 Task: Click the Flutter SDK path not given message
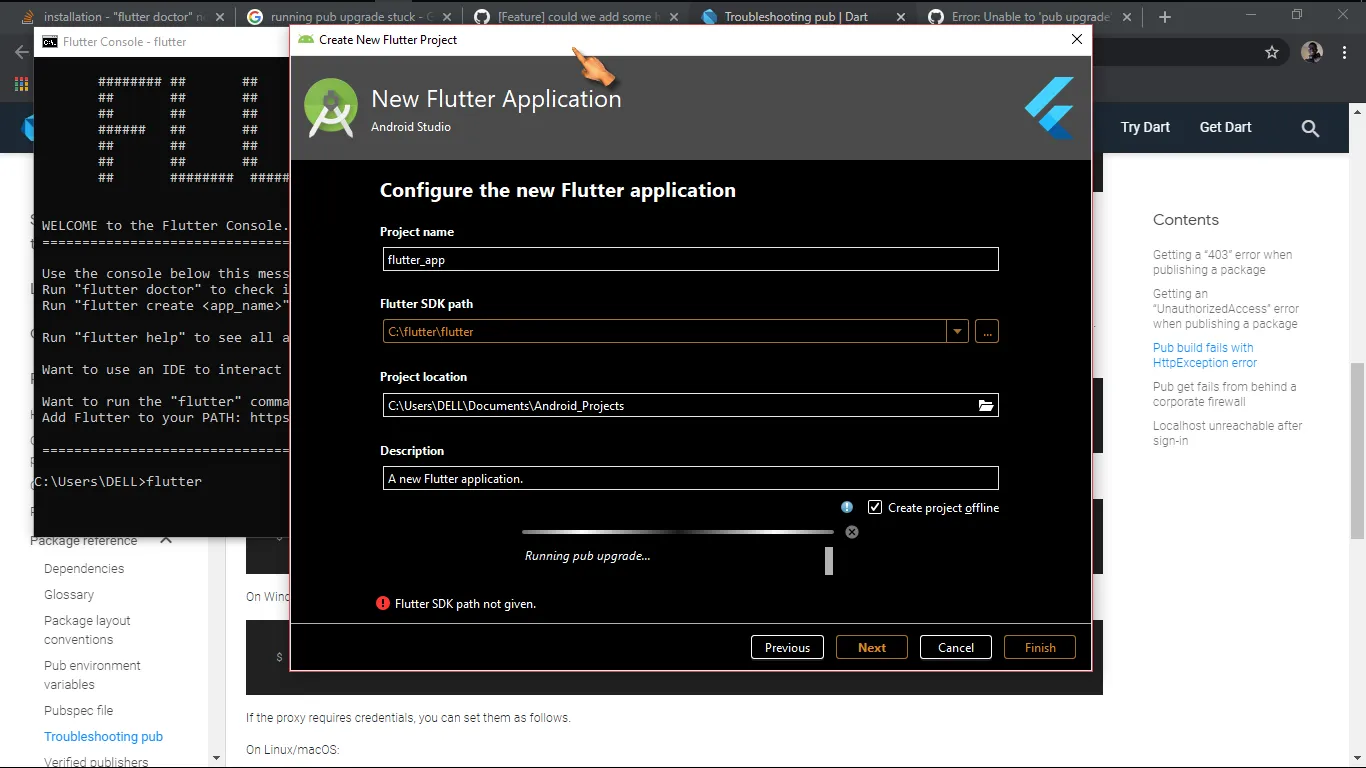465,604
